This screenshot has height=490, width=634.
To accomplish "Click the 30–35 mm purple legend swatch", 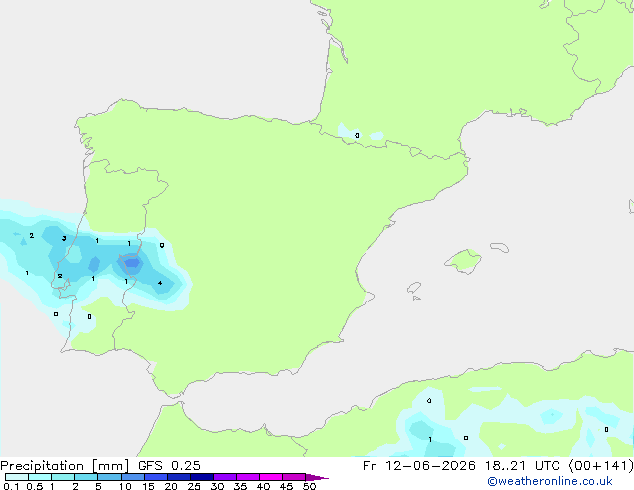I will (225, 477).
